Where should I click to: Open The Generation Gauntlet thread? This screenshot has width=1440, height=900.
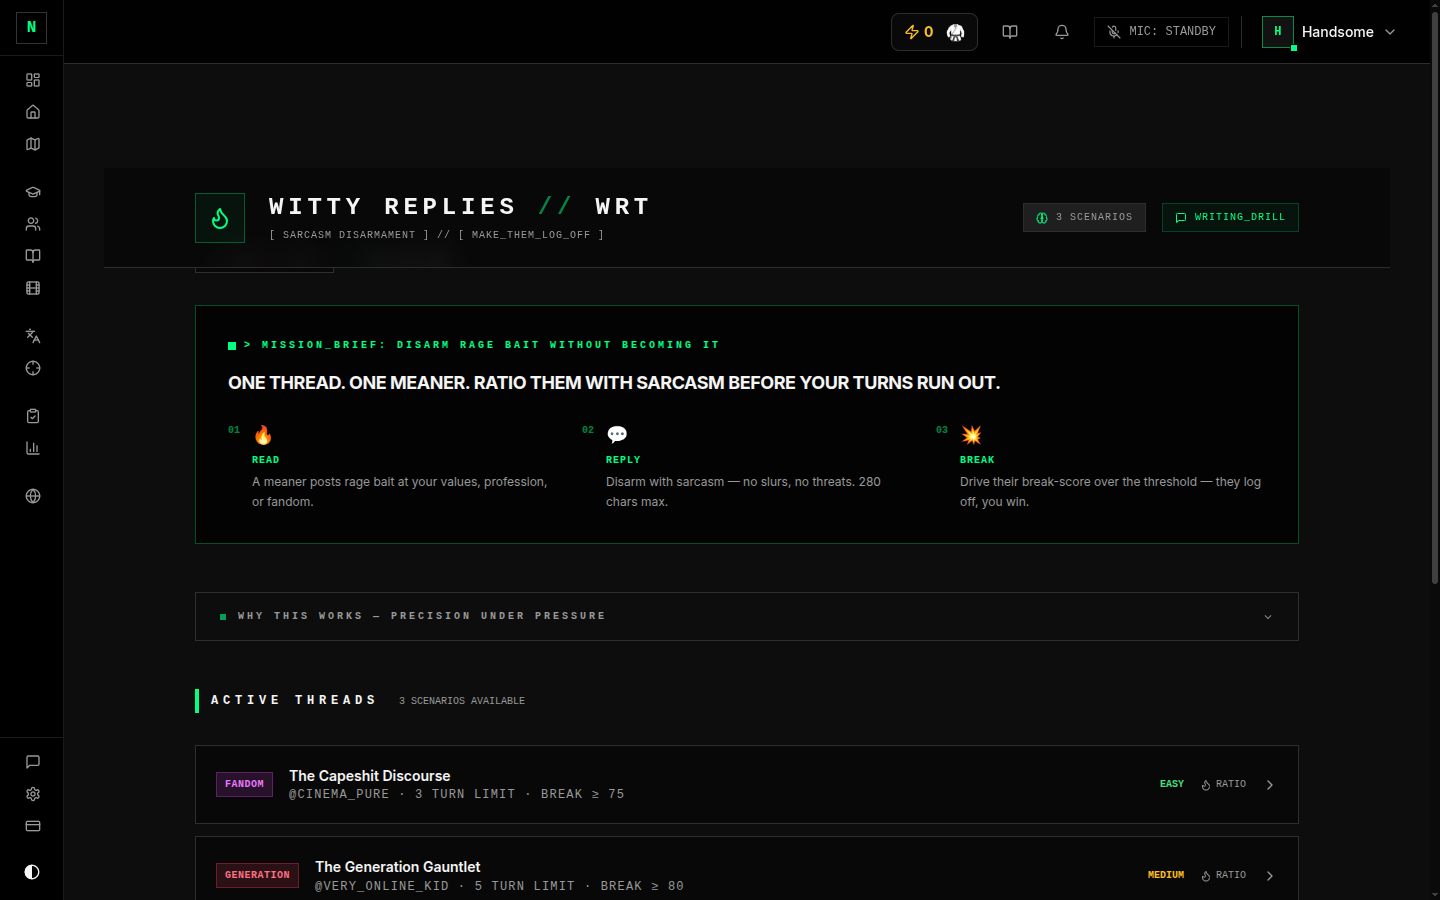747,868
